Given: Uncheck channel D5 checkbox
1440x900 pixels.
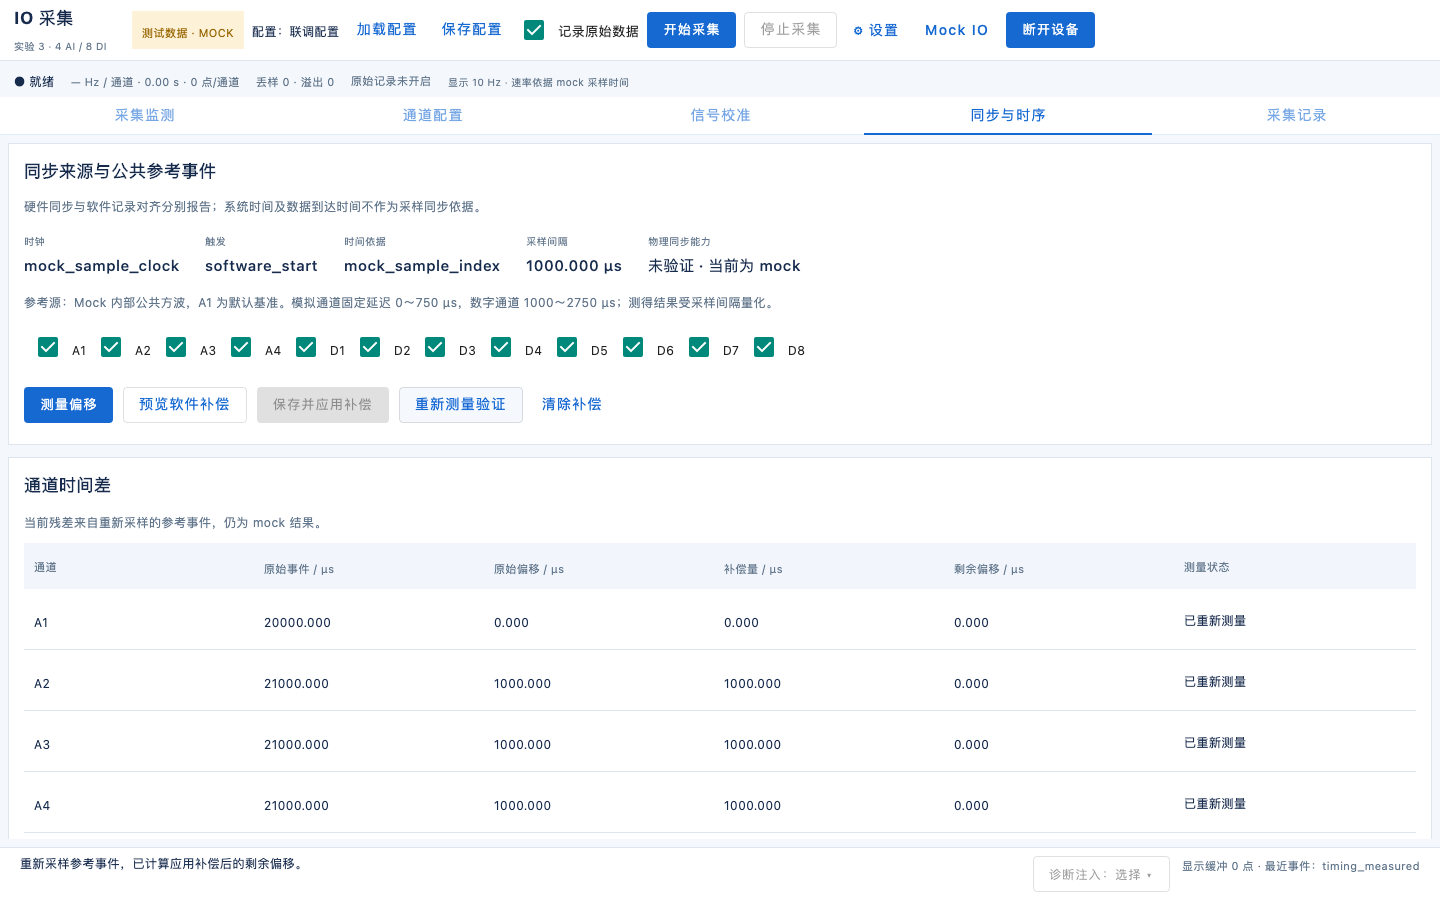Looking at the screenshot, I should click(567, 347).
